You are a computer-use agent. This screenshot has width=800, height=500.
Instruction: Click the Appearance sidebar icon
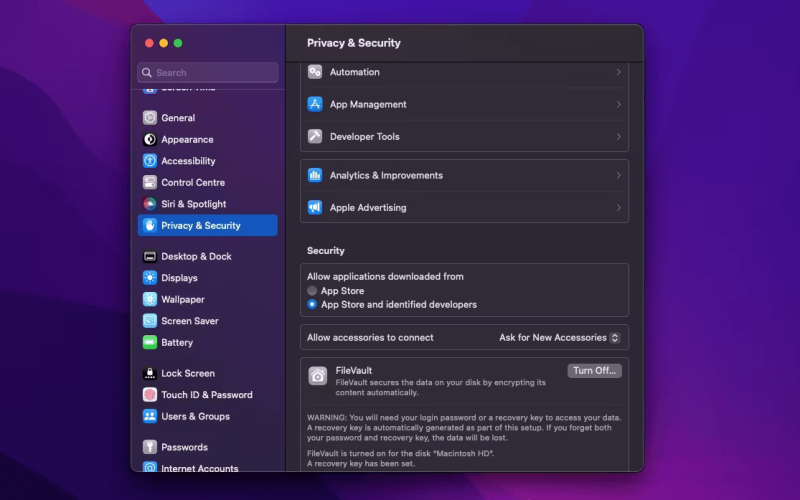149,139
